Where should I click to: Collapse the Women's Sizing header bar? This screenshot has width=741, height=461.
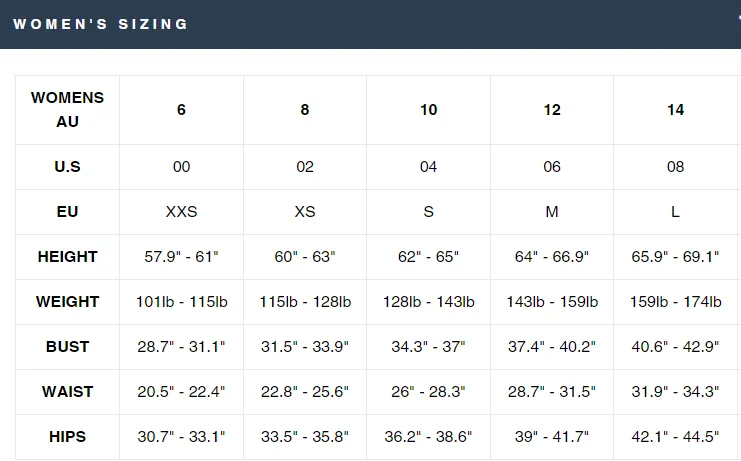(x=370, y=24)
